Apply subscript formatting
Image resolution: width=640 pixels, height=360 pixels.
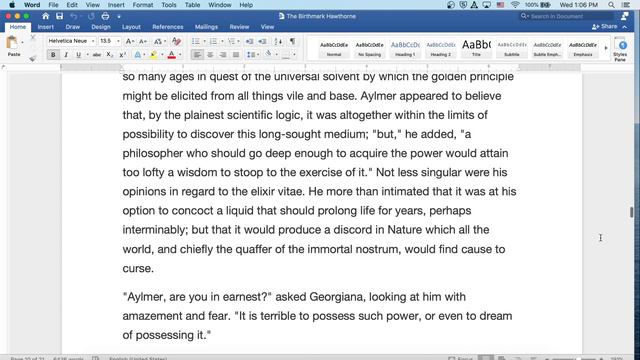(109, 55)
